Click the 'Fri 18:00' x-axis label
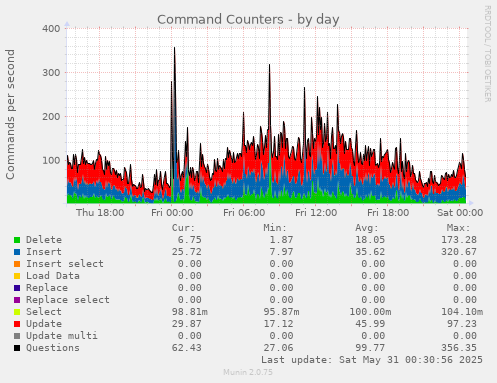497x383 pixels. 388,213
